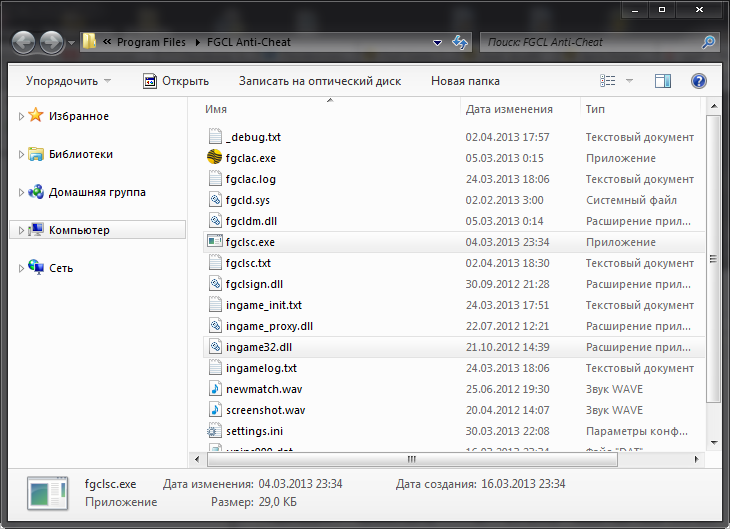Click the magnifier search icon

pos(708,42)
